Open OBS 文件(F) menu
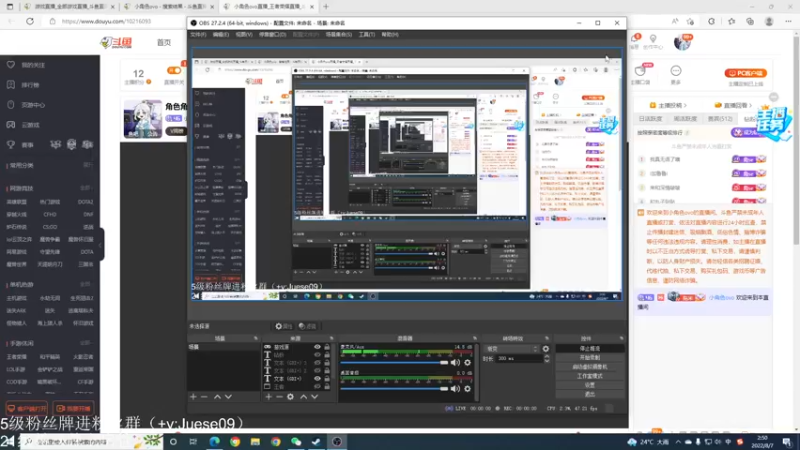 click(198, 35)
